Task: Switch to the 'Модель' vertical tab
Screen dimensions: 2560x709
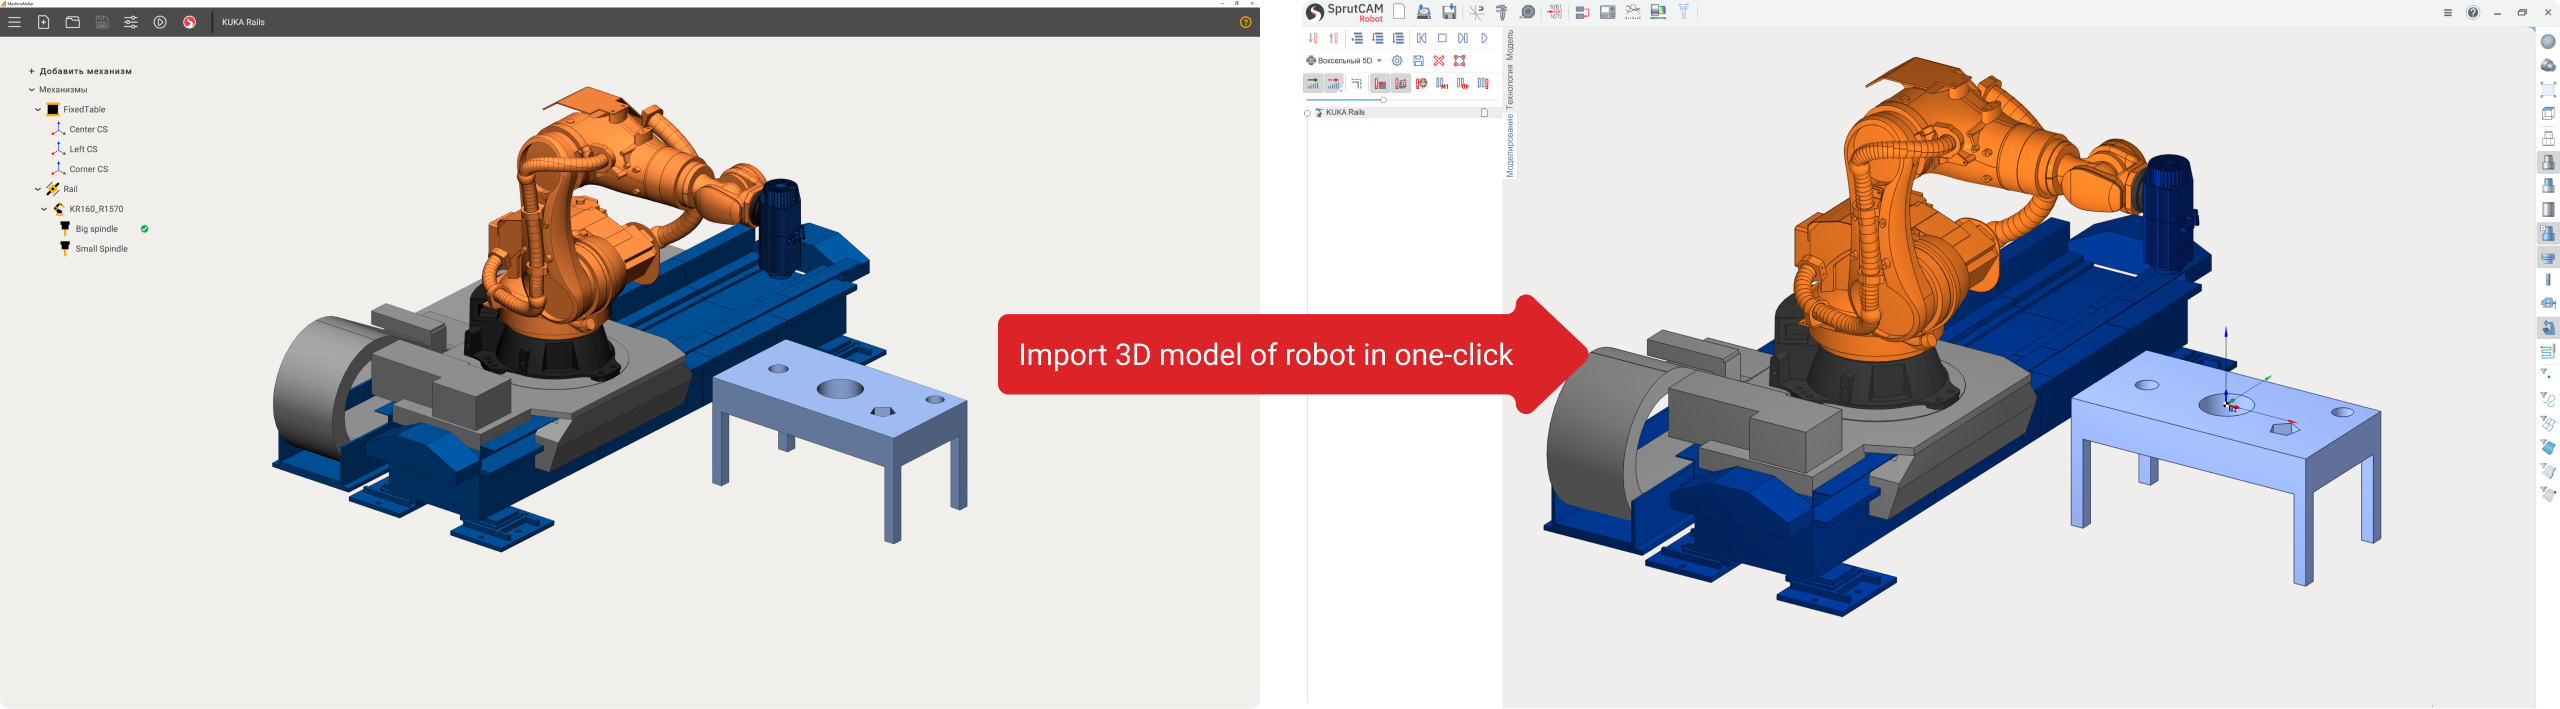Action: tap(1510, 46)
